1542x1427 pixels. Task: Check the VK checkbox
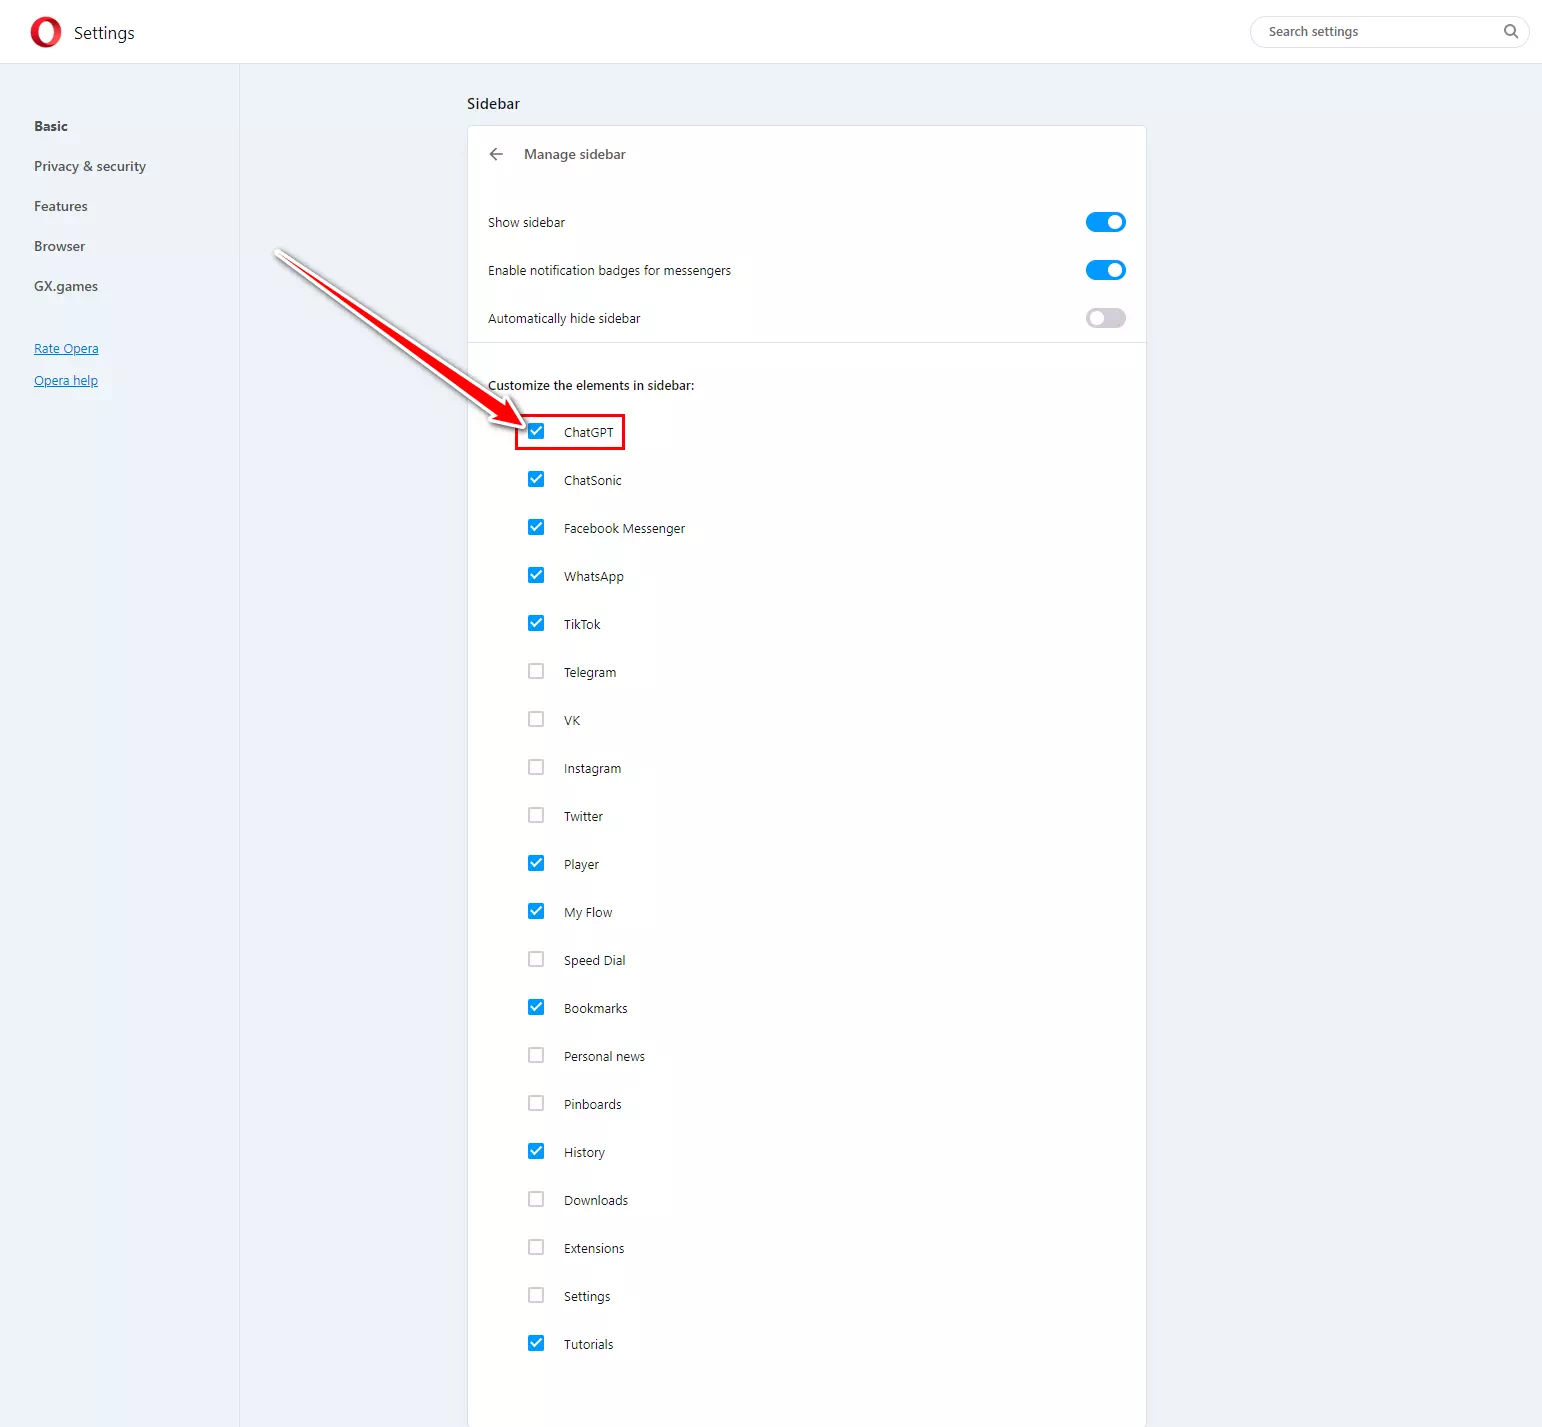pos(536,719)
